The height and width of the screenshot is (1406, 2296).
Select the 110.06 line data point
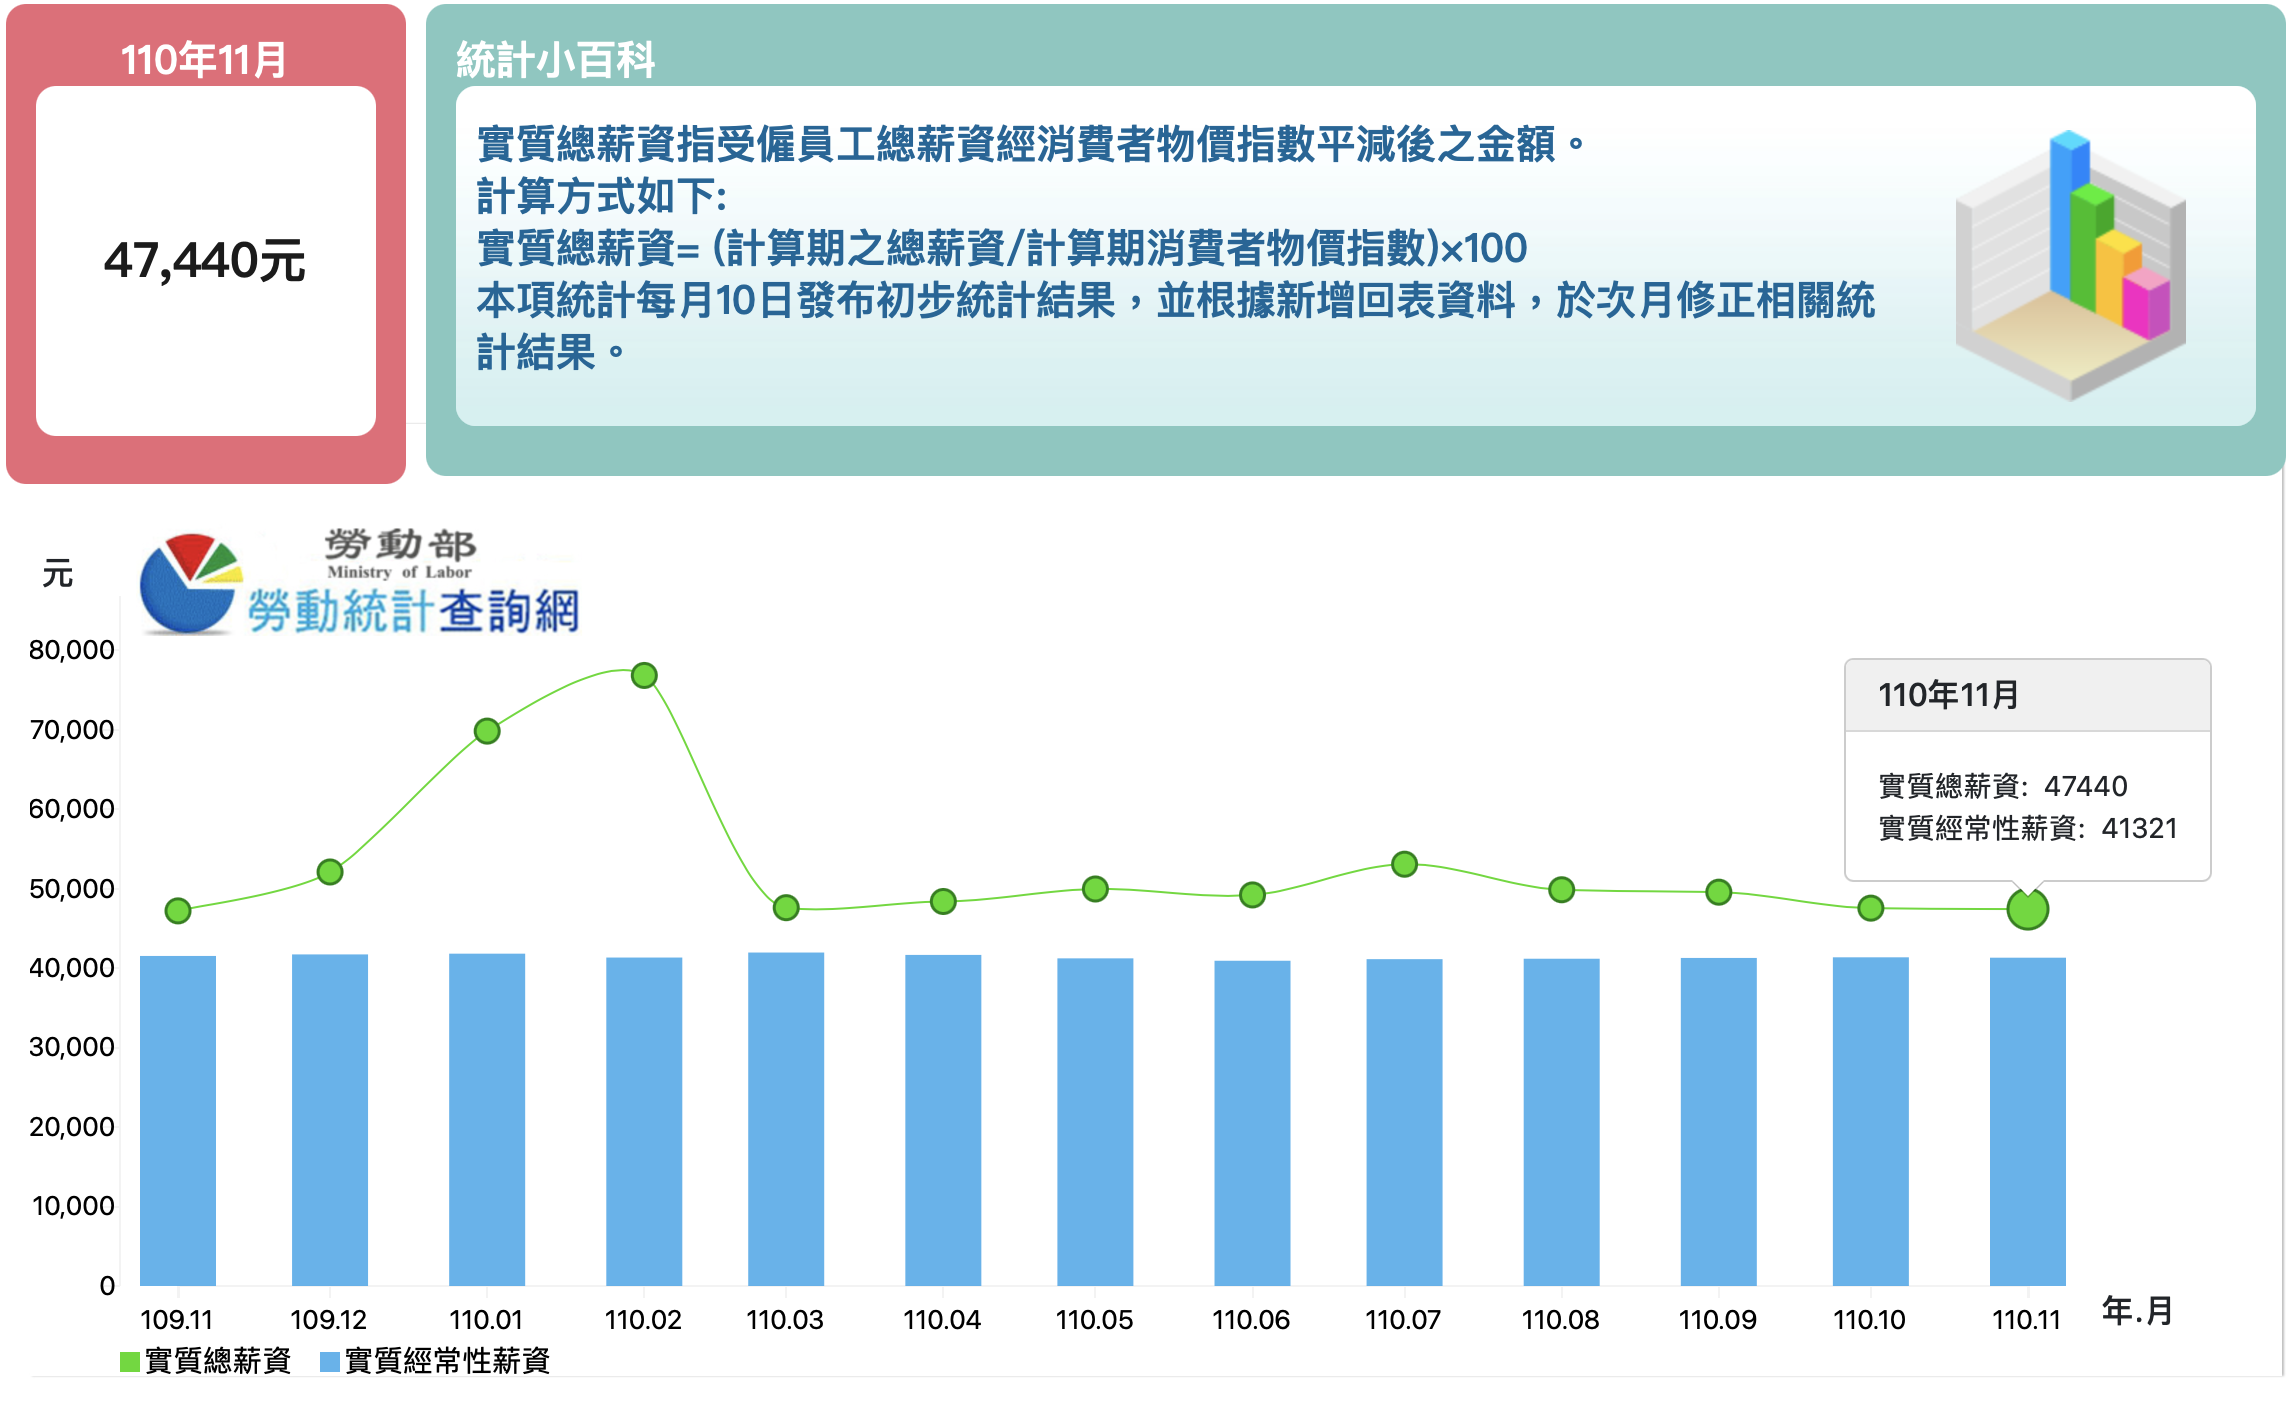(1252, 895)
